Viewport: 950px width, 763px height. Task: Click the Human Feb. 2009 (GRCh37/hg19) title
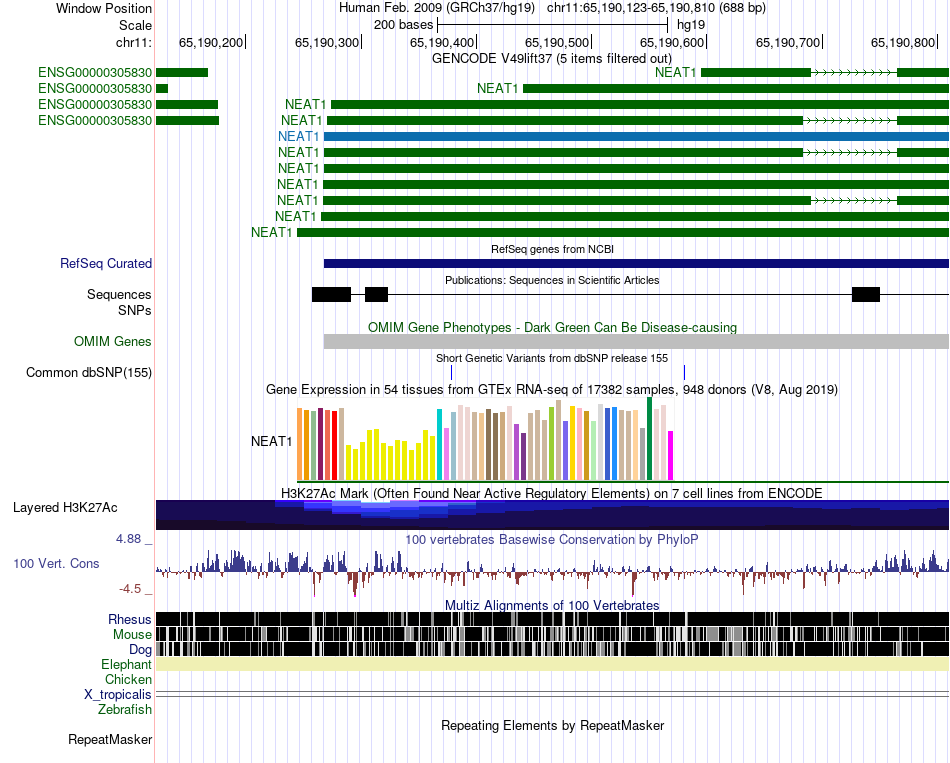point(437,8)
